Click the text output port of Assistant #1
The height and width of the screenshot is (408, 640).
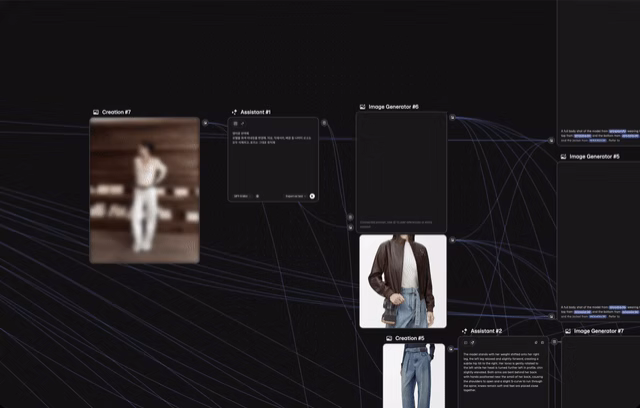(324, 123)
